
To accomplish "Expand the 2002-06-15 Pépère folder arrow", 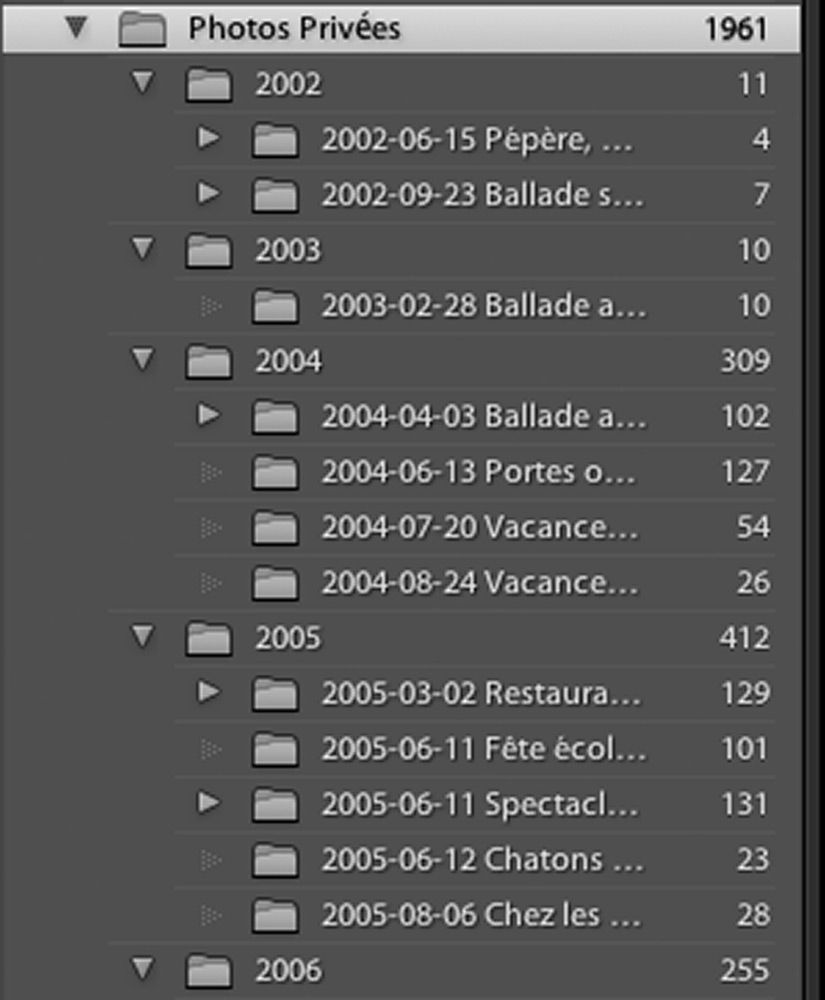I will click(208, 138).
